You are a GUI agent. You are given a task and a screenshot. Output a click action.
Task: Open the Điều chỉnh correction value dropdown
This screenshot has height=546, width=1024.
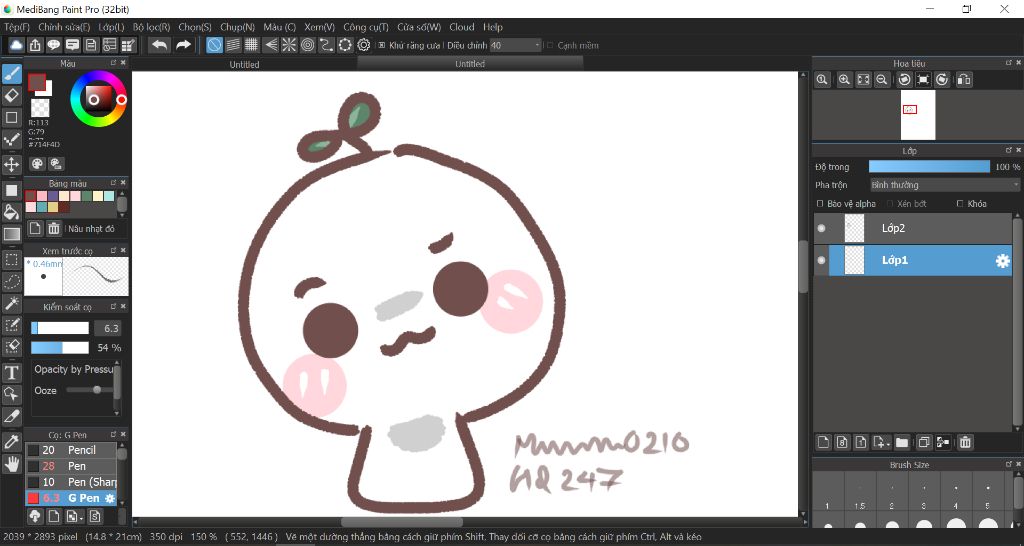point(516,45)
